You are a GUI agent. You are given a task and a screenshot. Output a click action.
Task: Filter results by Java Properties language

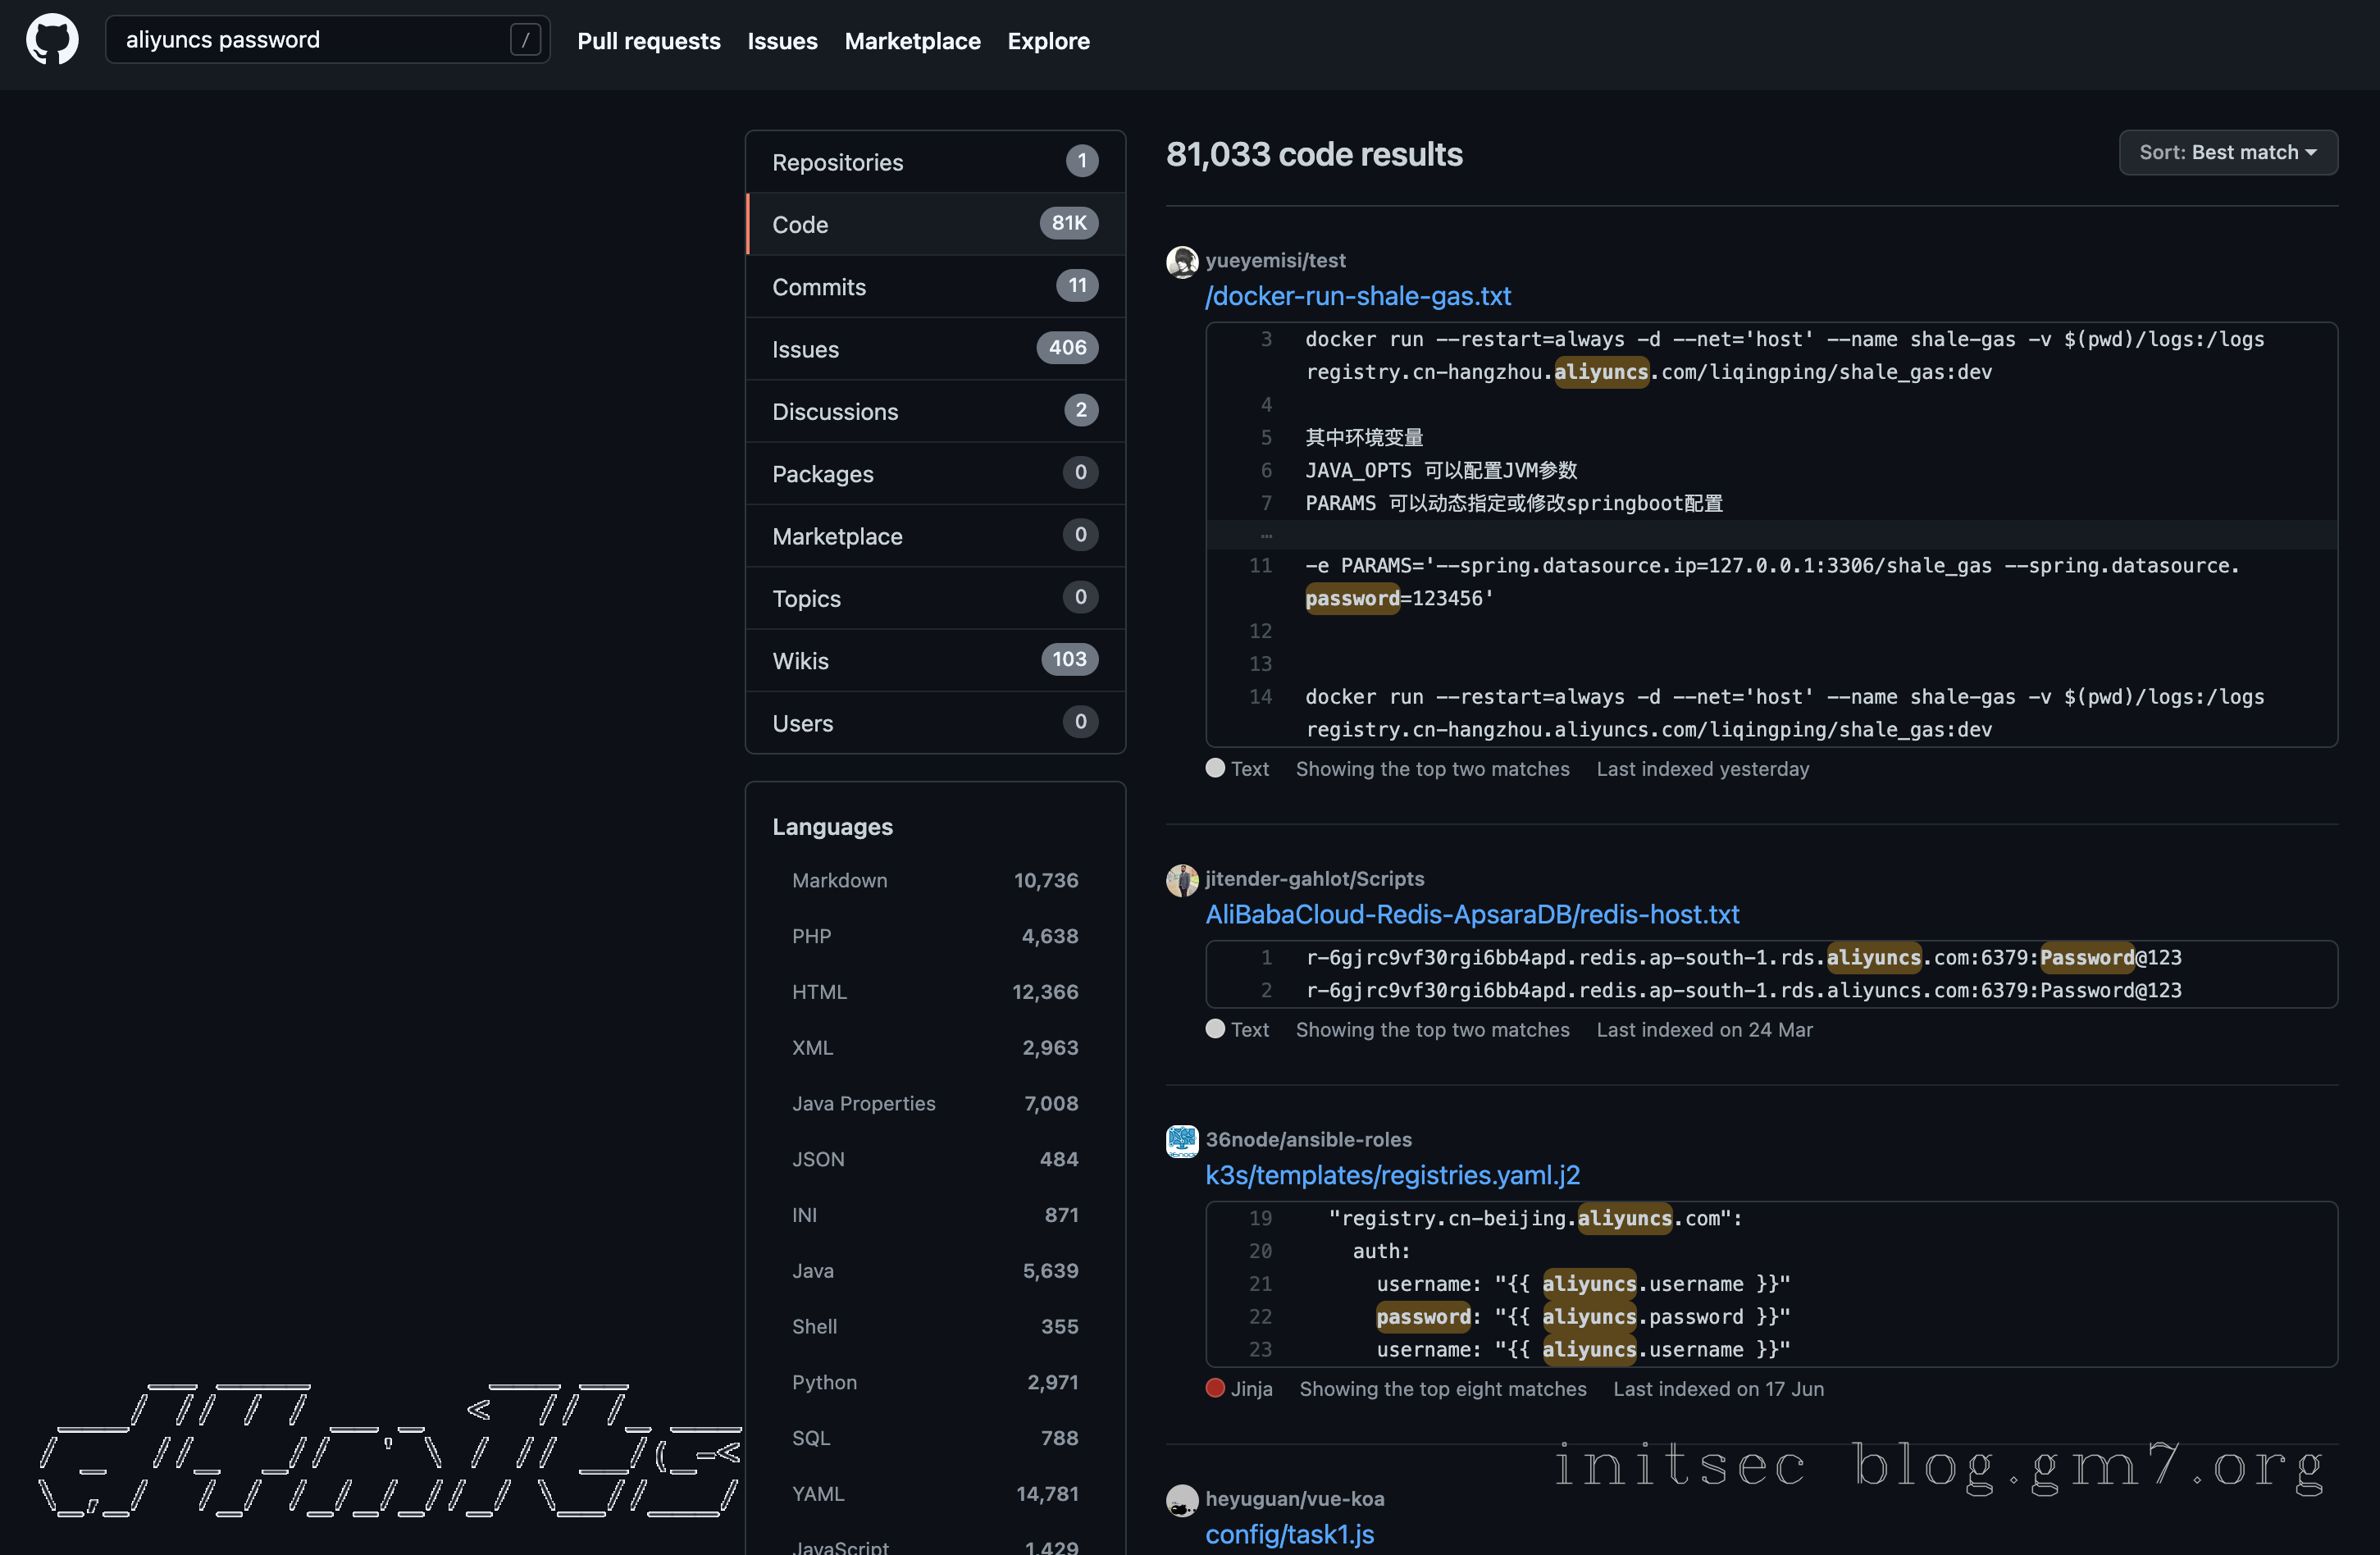(863, 1103)
